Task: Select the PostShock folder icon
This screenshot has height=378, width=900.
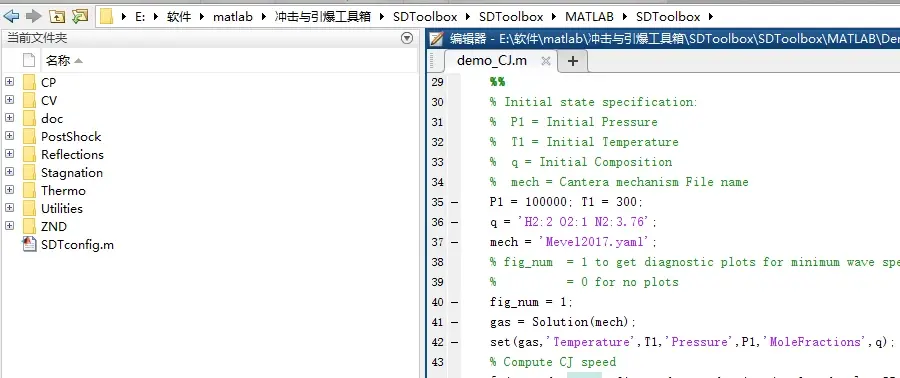Action: 29,136
